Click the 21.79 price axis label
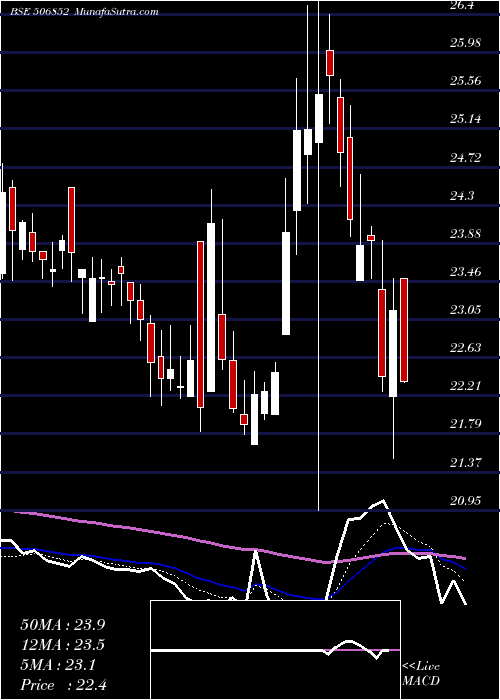 (x=465, y=424)
